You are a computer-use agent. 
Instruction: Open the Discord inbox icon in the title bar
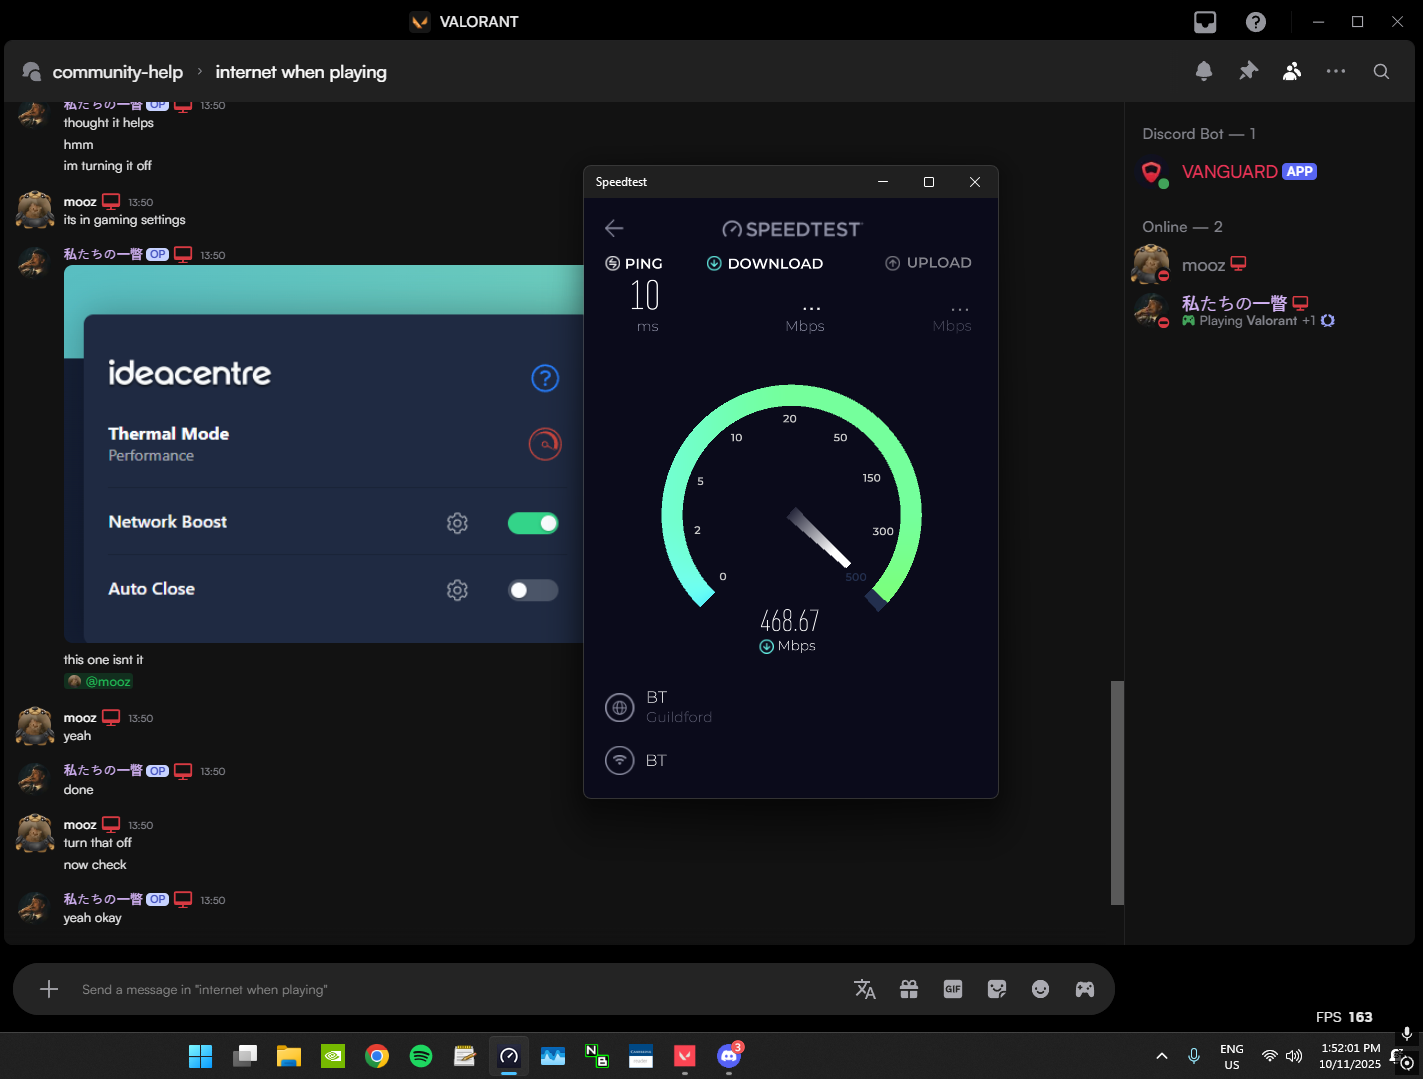[x=1205, y=22]
